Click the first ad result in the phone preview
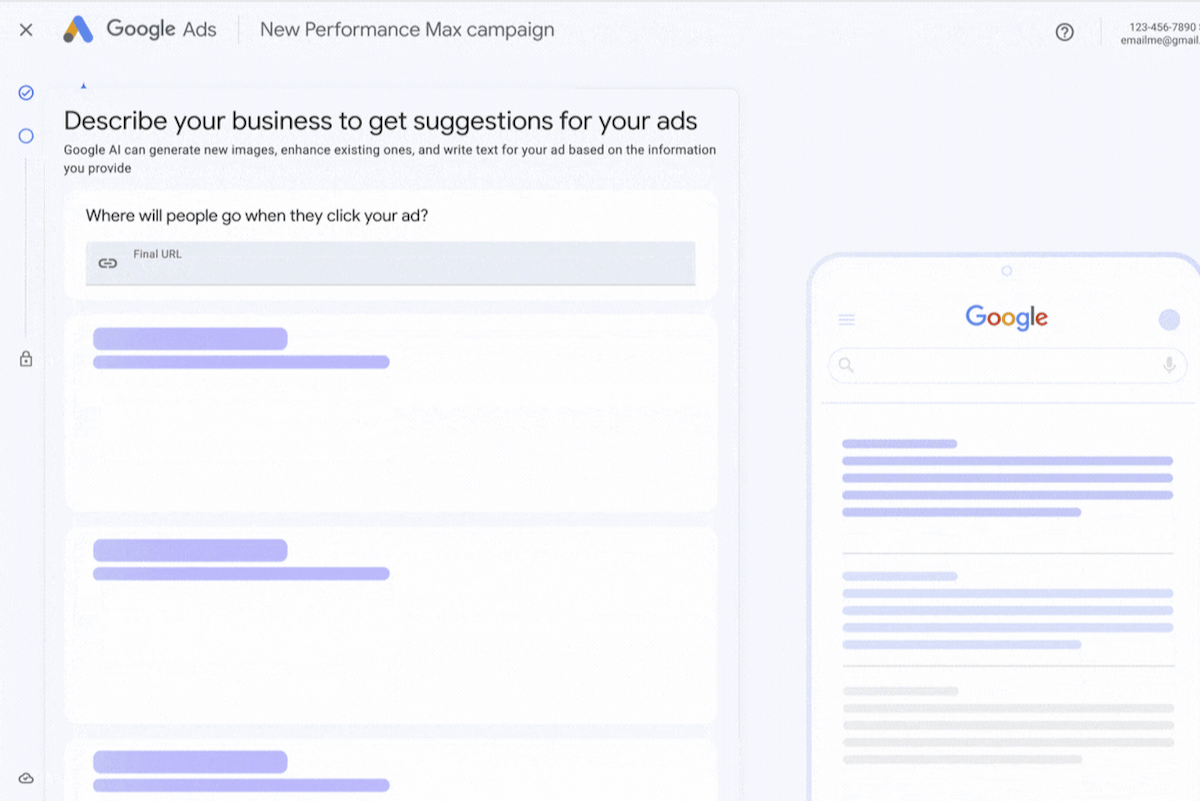 point(1006,477)
